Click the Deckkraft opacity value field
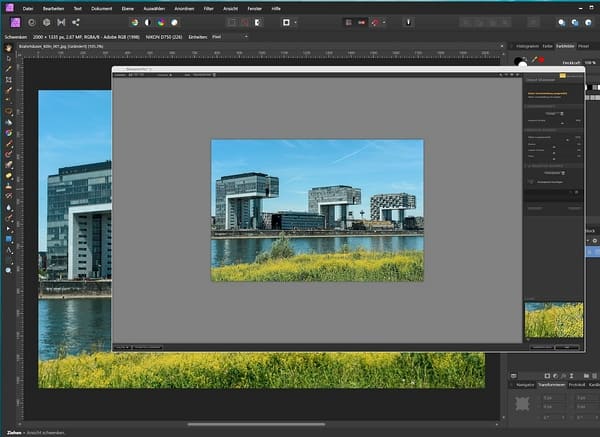Viewport: 600px width, 437px height. [590, 62]
